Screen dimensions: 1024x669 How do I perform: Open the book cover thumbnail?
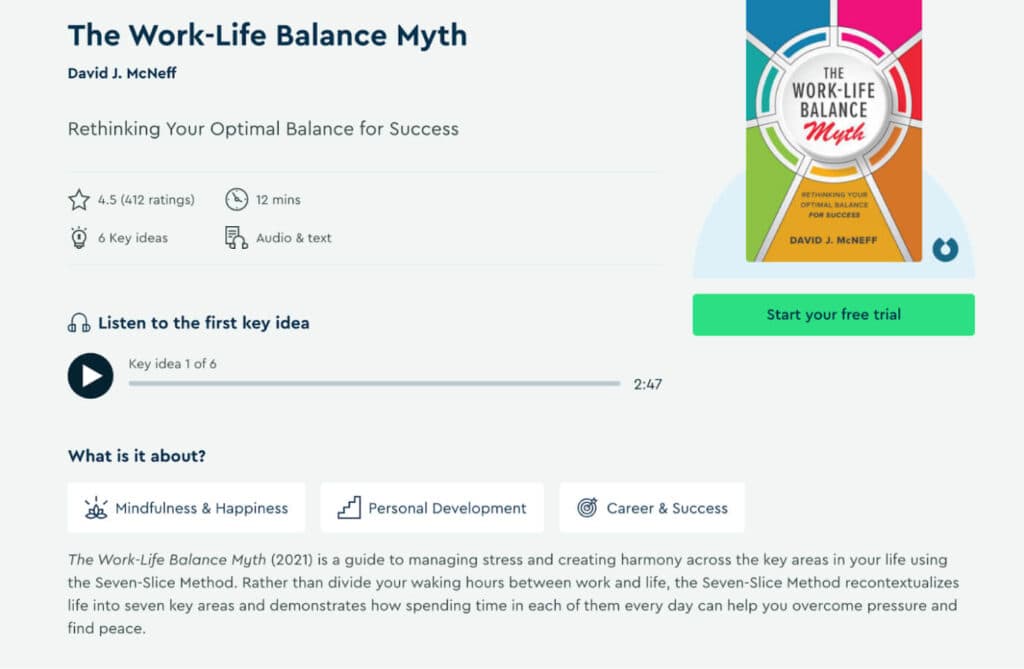click(x=833, y=130)
